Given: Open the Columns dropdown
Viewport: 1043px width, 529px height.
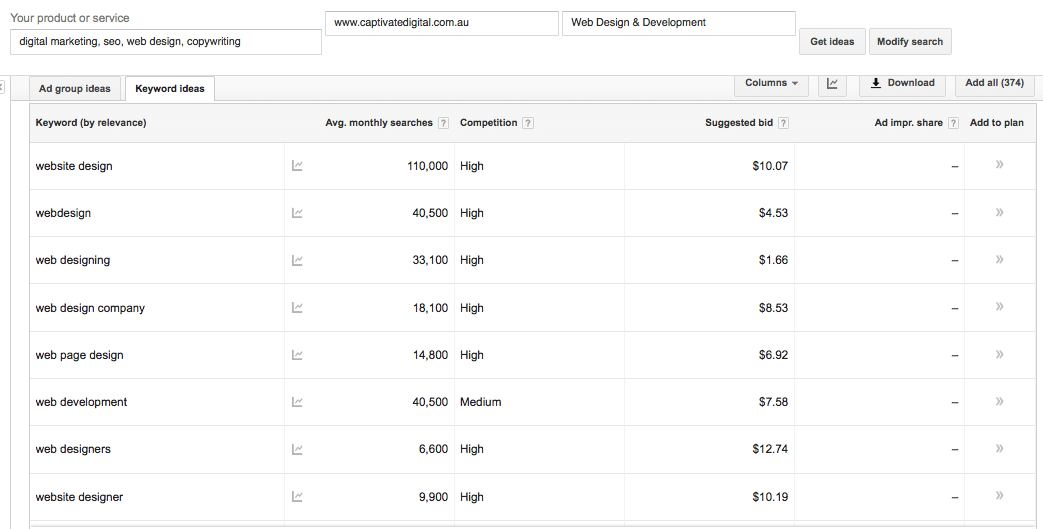Looking at the screenshot, I should click(x=772, y=83).
